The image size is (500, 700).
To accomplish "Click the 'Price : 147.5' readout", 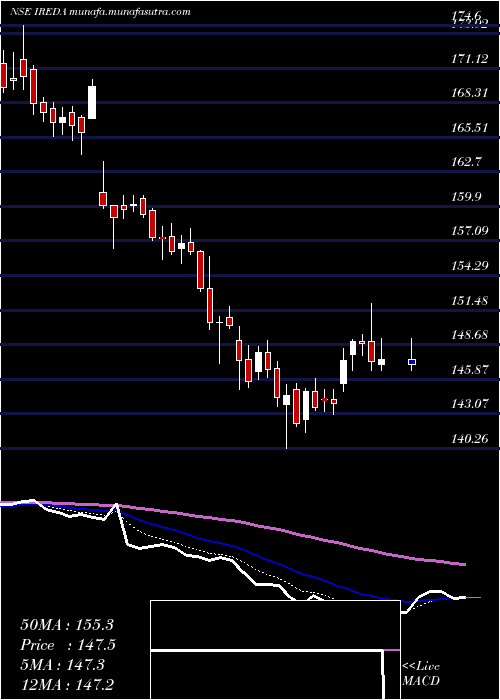I will [x=68, y=645].
